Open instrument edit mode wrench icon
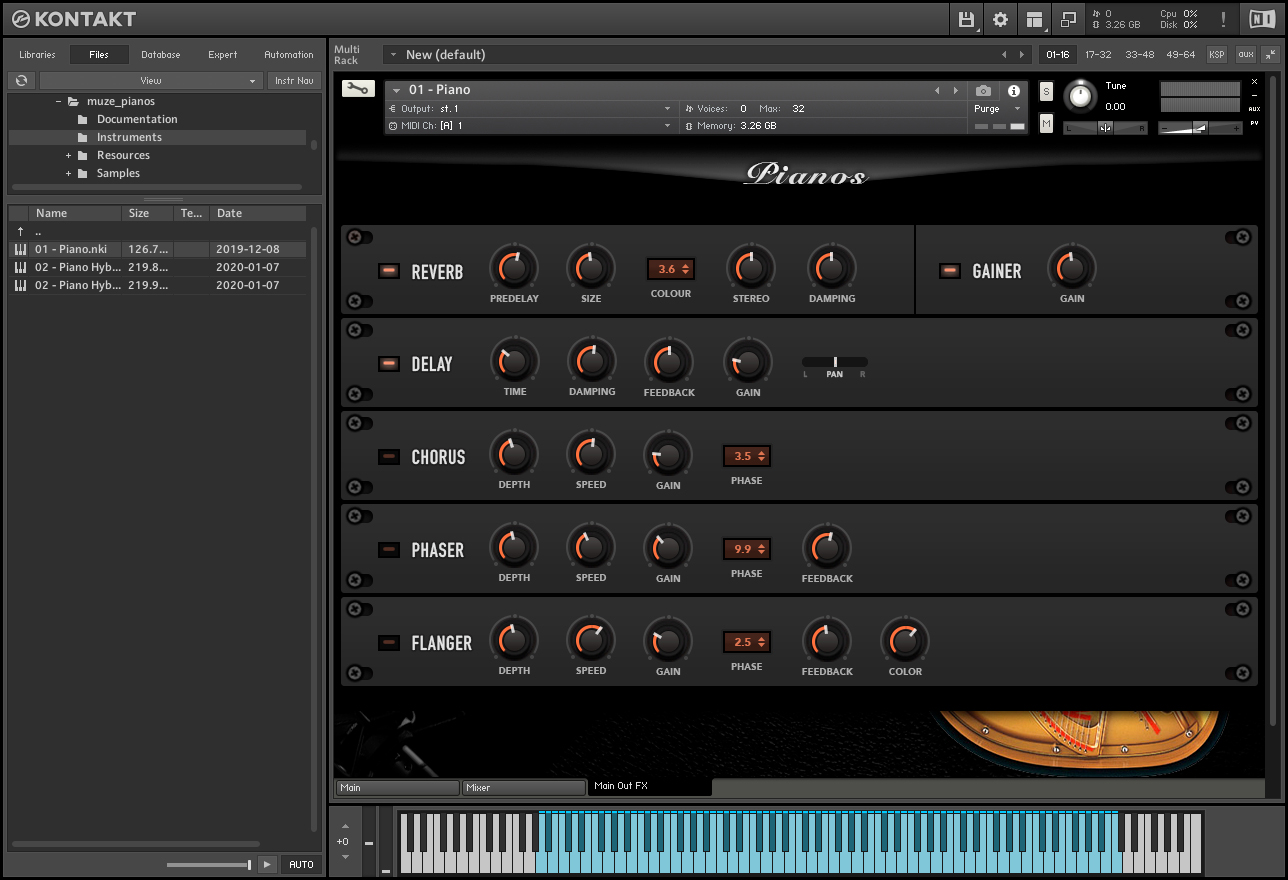Screen dimensions: 1288x880 [358, 88]
